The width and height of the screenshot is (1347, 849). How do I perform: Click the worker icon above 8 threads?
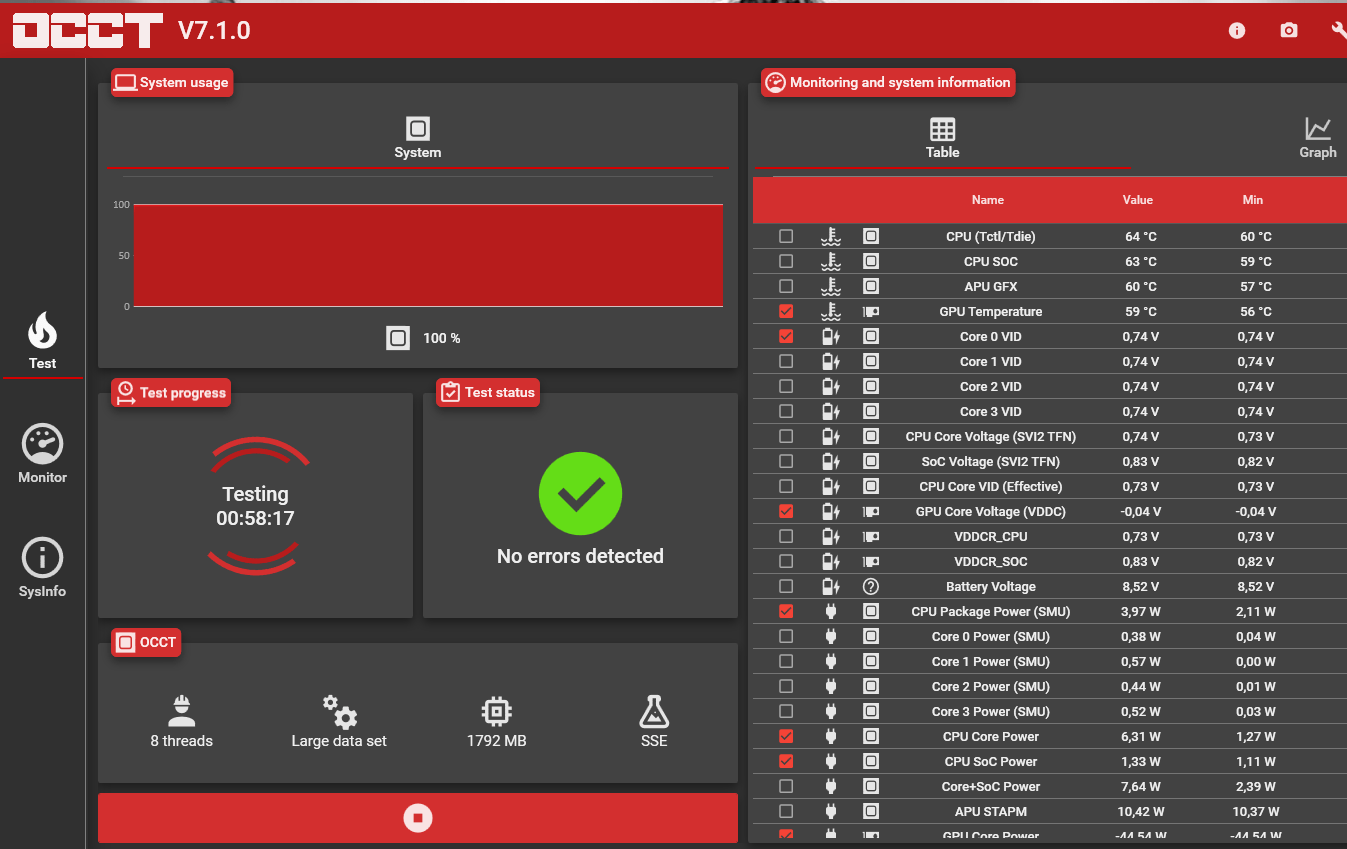pyautogui.click(x=181, y=710)
